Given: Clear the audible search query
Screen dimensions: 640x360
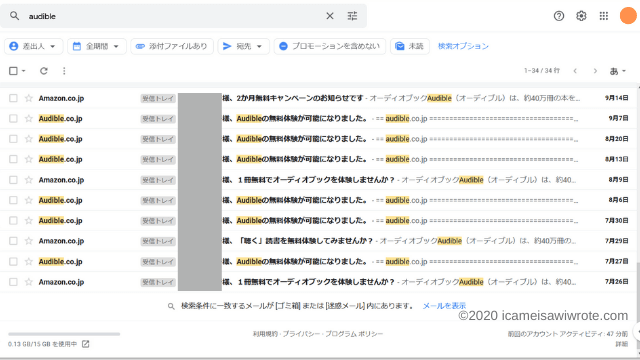Looking at the screenshot, I should 330,16.
